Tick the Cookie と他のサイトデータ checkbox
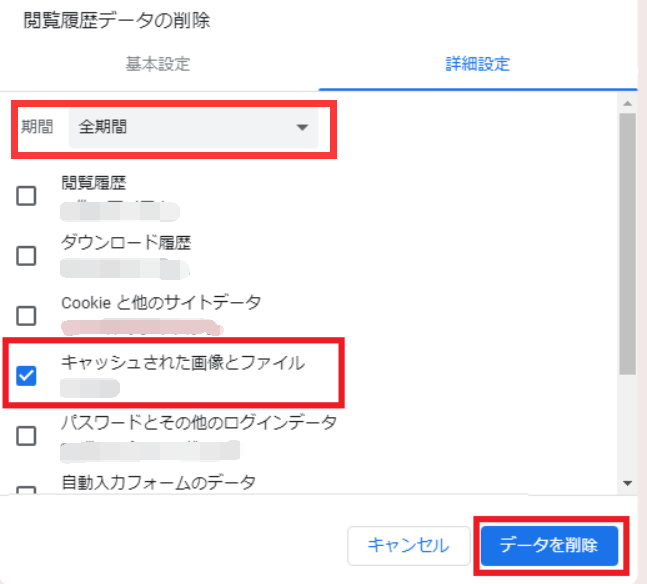This screenshot has height=584, width=647. point(27,316)
